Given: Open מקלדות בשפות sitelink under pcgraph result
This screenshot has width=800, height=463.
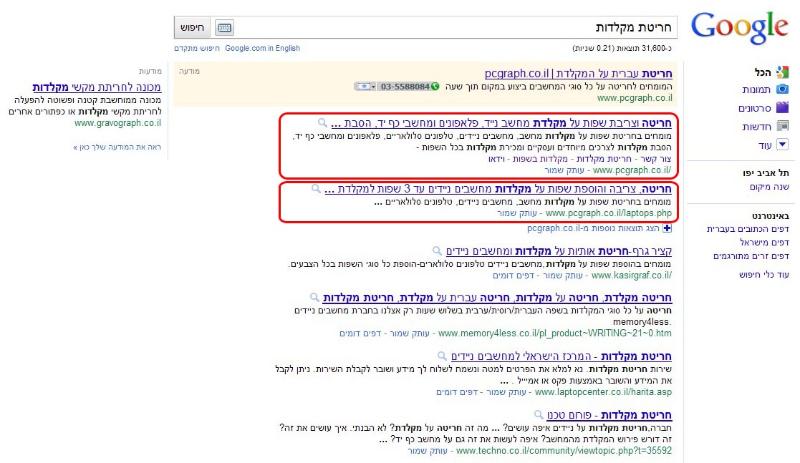Looking at the screenshot, I should [542, 159].
